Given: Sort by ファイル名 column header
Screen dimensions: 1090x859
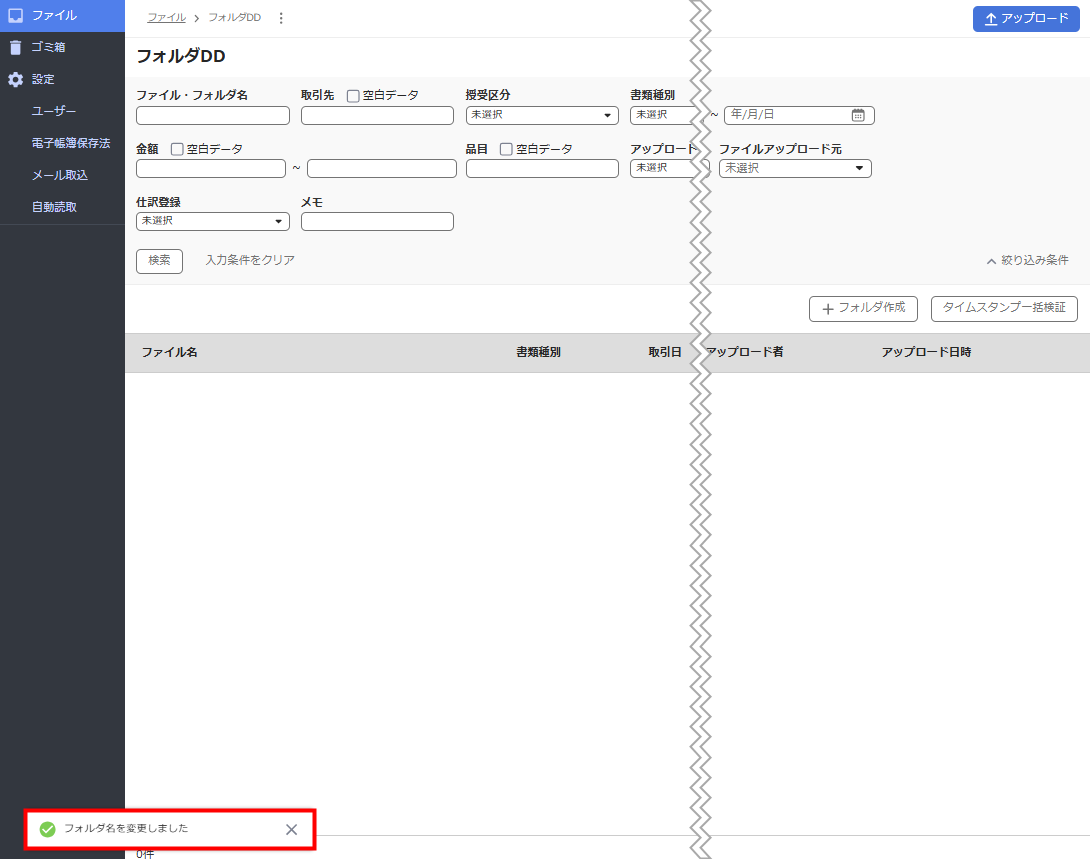Looking at the screenshot, I should [170, 352].
